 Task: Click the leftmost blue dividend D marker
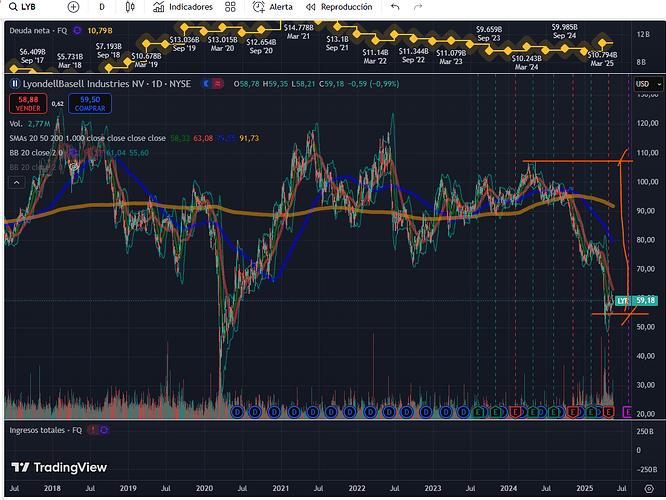[237, 411]
